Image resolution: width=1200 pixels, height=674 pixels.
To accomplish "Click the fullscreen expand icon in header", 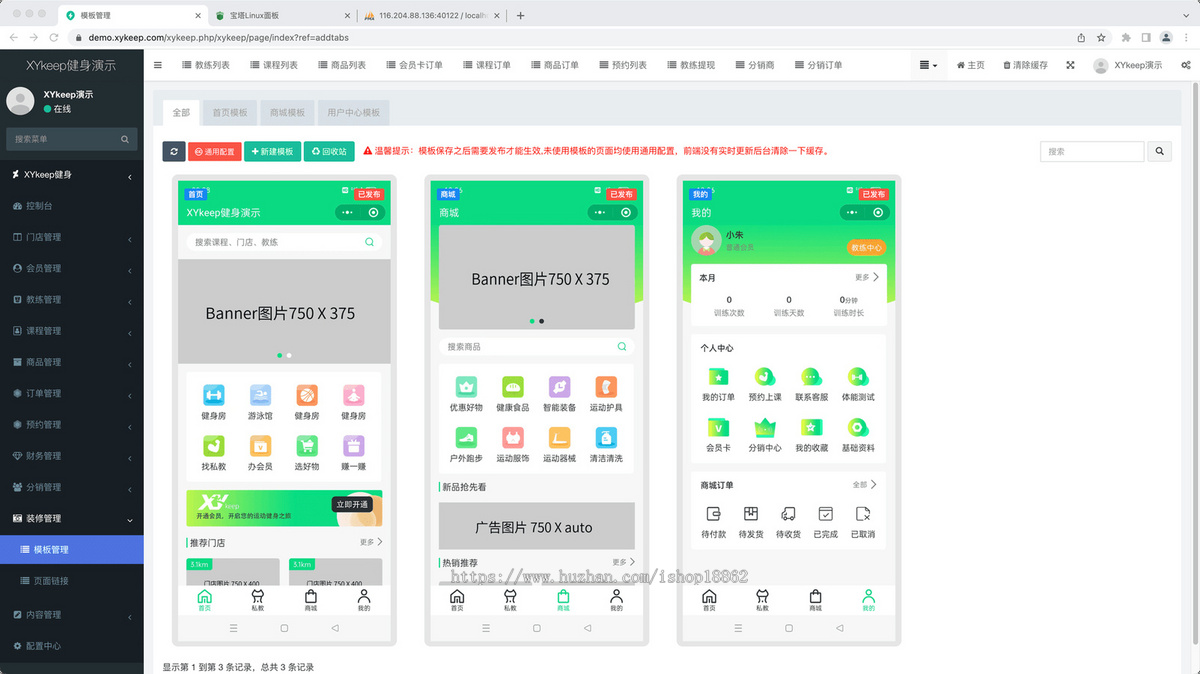I will coord(1070,65).
